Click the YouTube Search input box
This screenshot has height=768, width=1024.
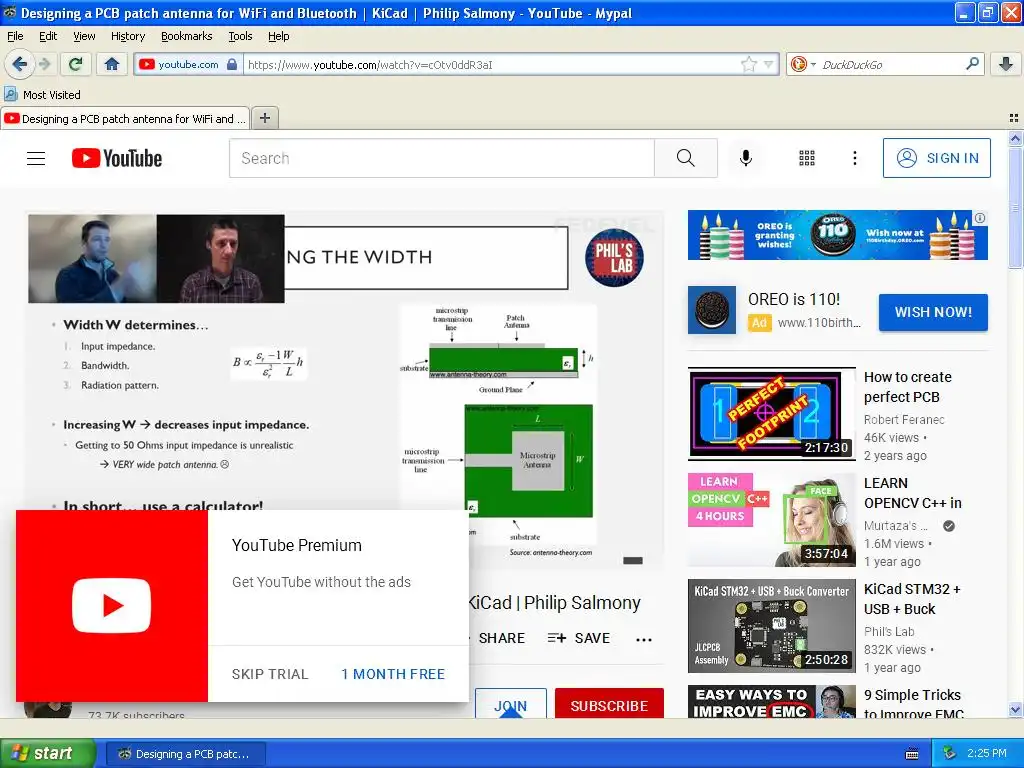click(x=441, y=158)
